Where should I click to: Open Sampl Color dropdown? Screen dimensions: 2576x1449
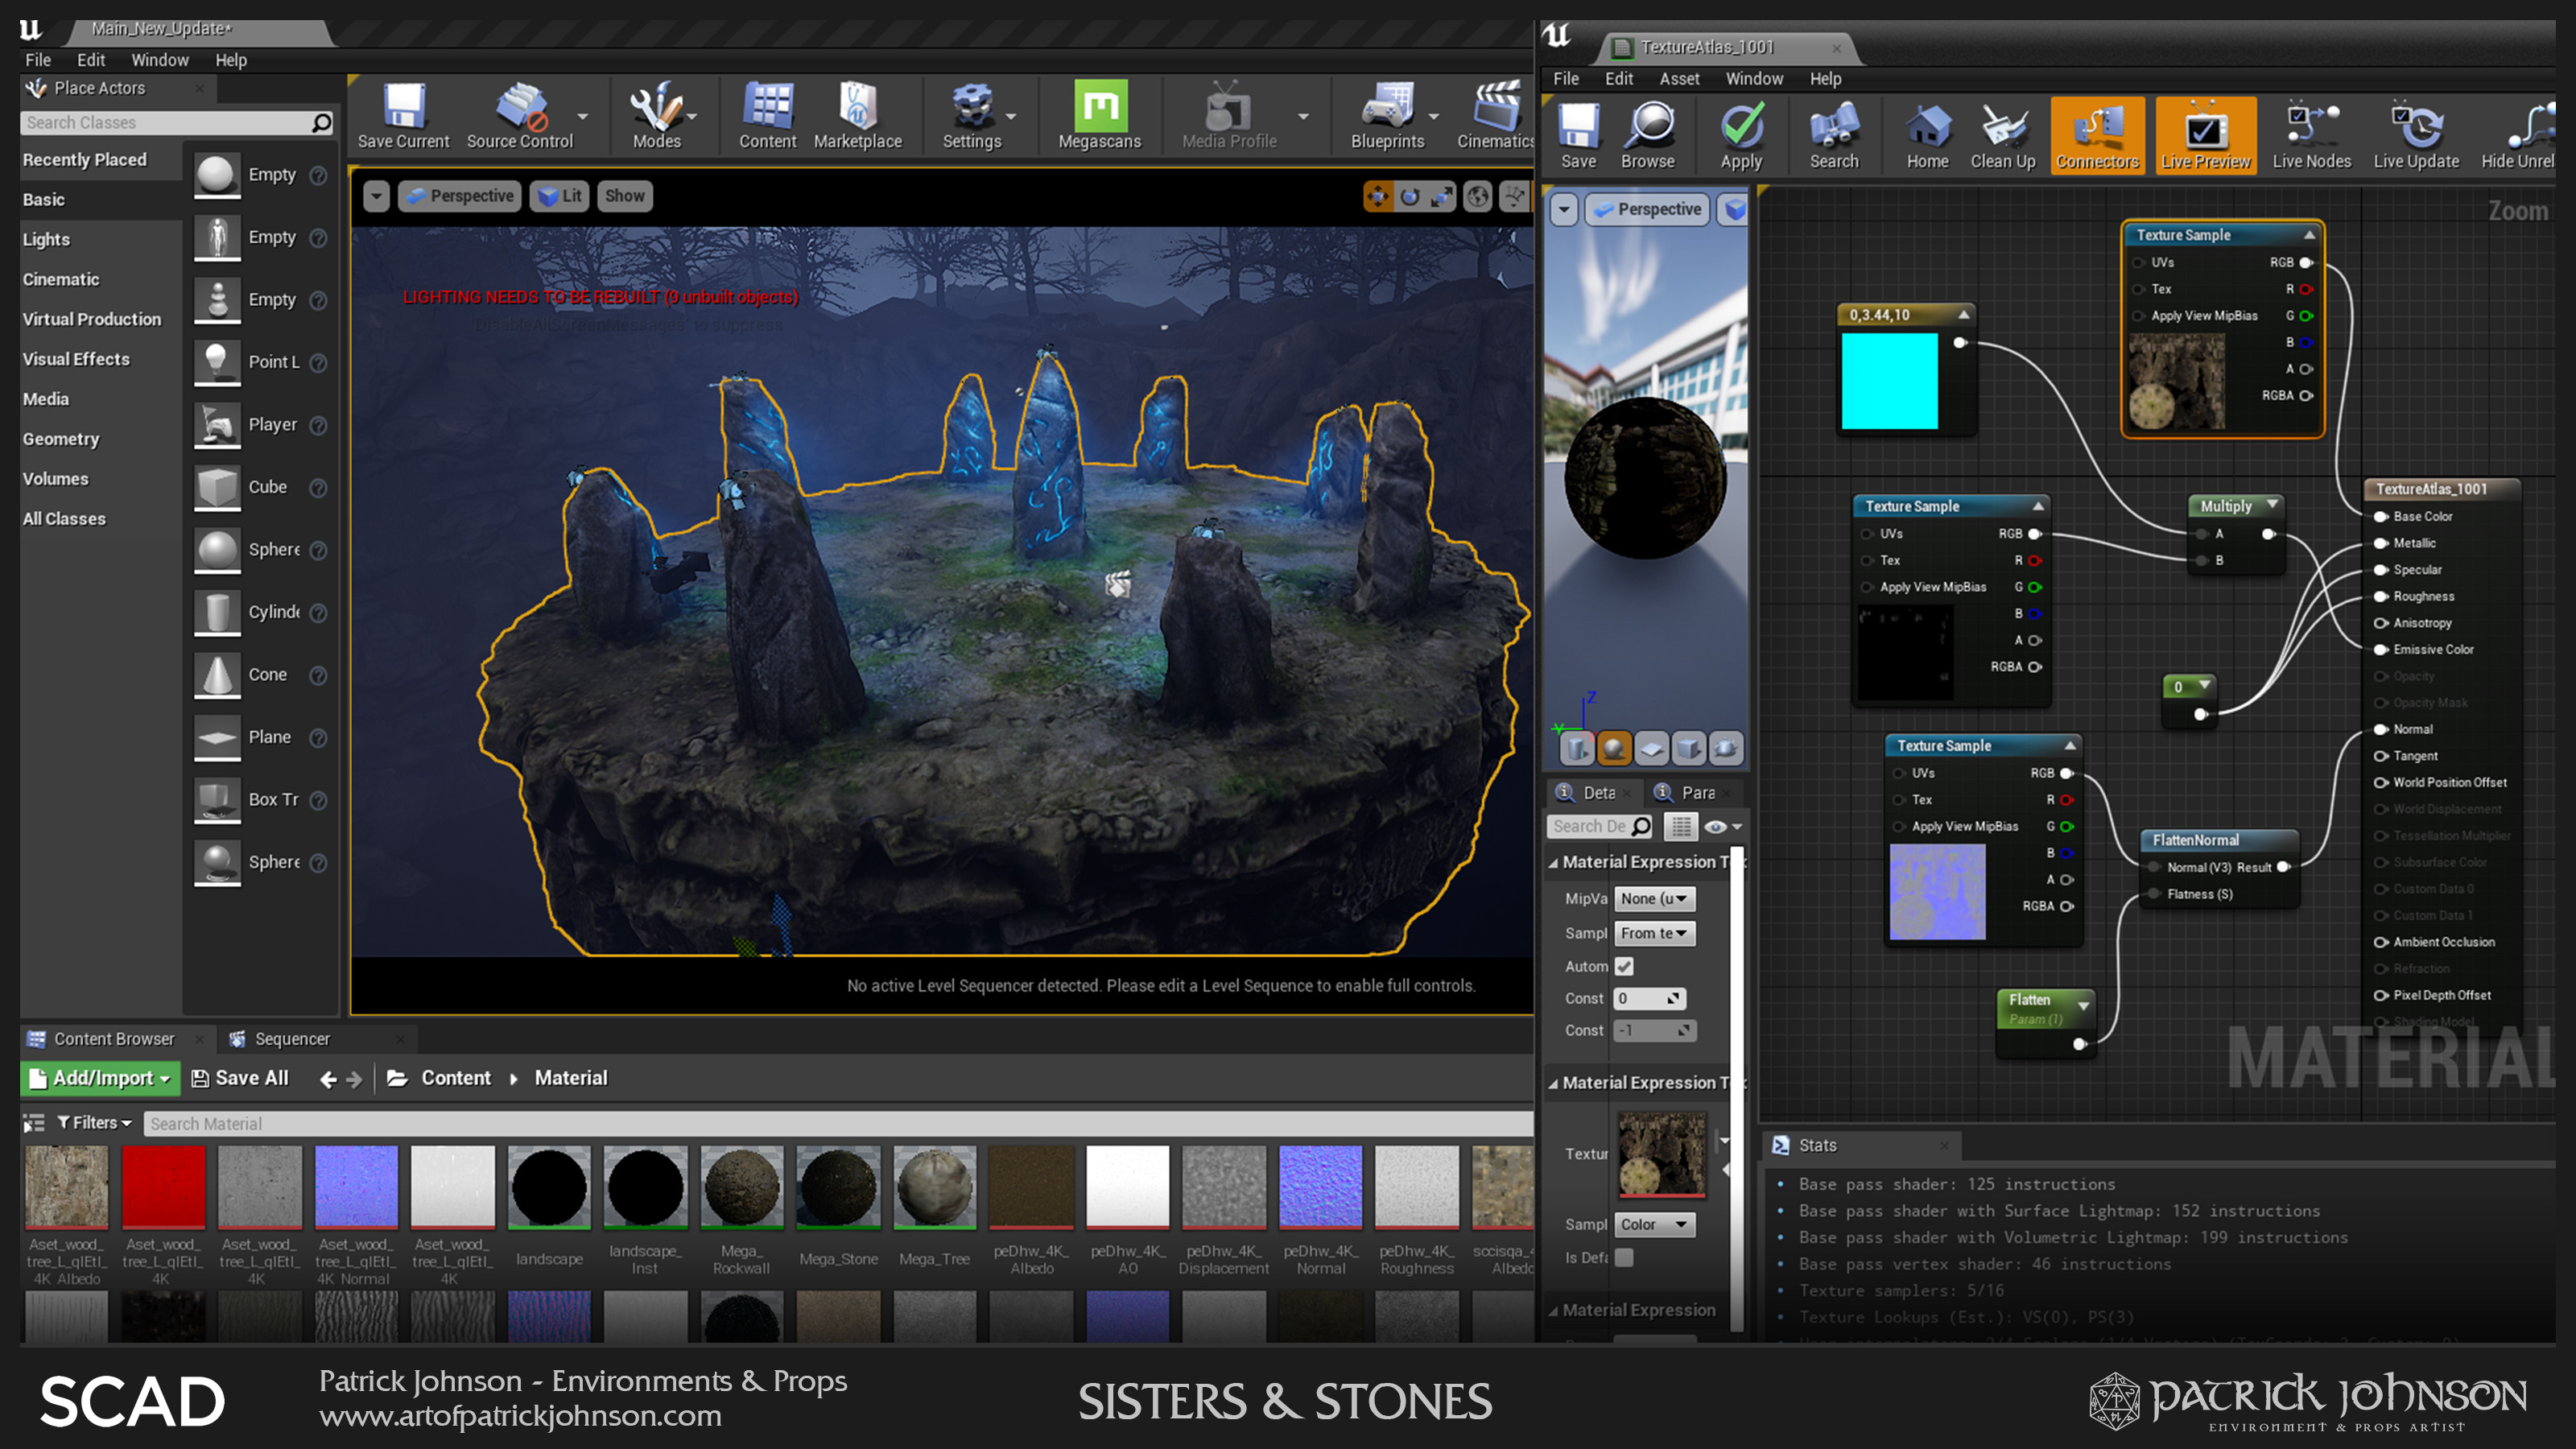click(1655, 1224)
